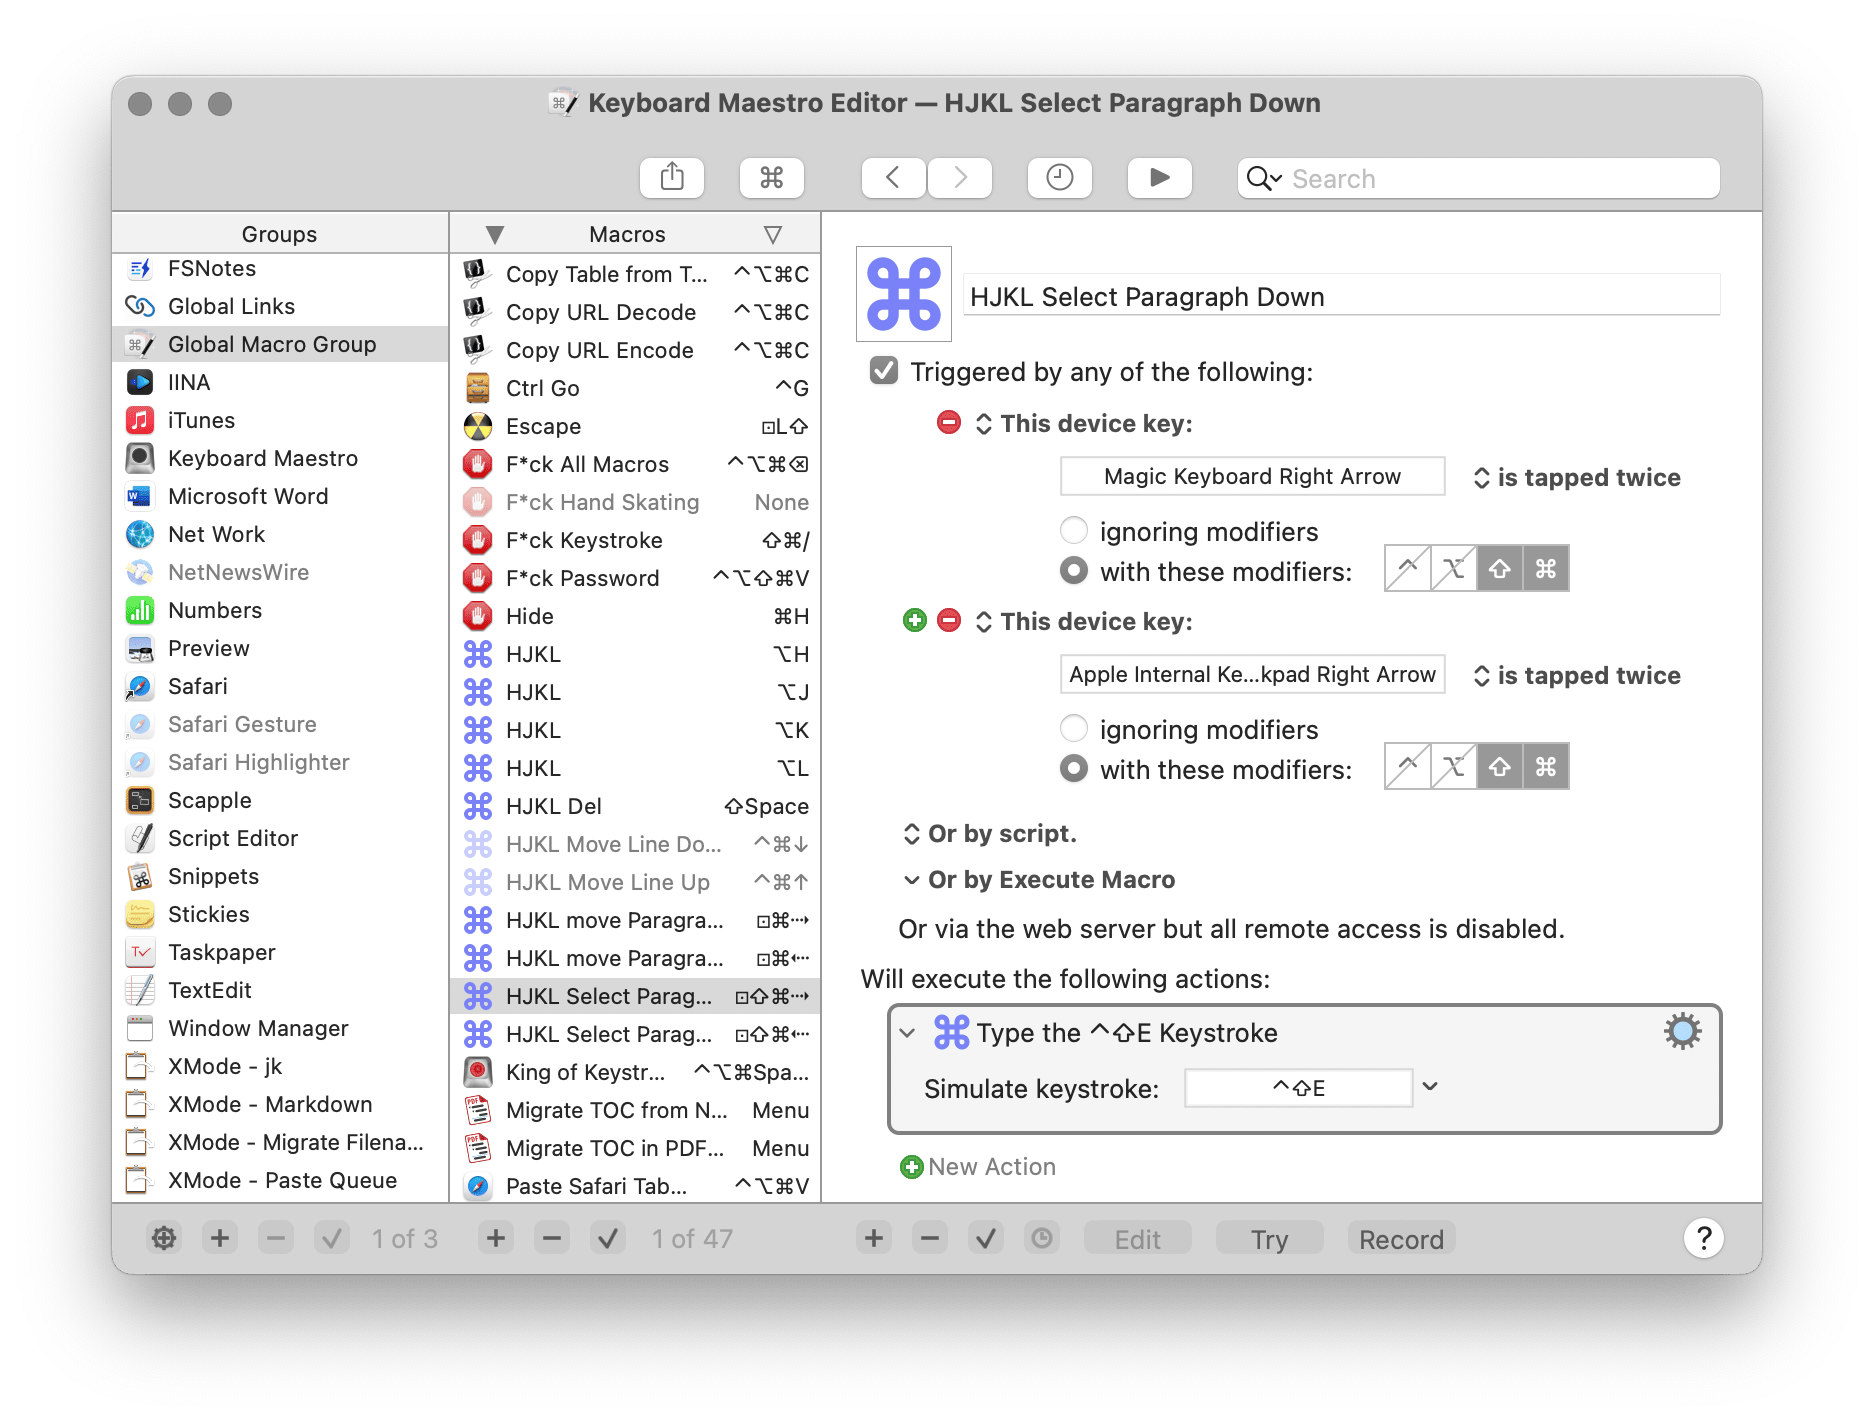Select 'with these modifiers' for Magic Keyboard trigger
The height and width of the screenshot is (1422, 1874).
click(x=1074, y=570)
